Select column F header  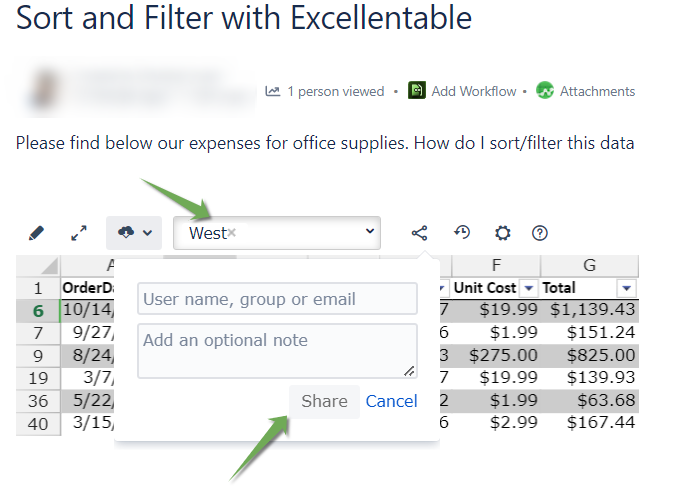click(x=496, y=265)
